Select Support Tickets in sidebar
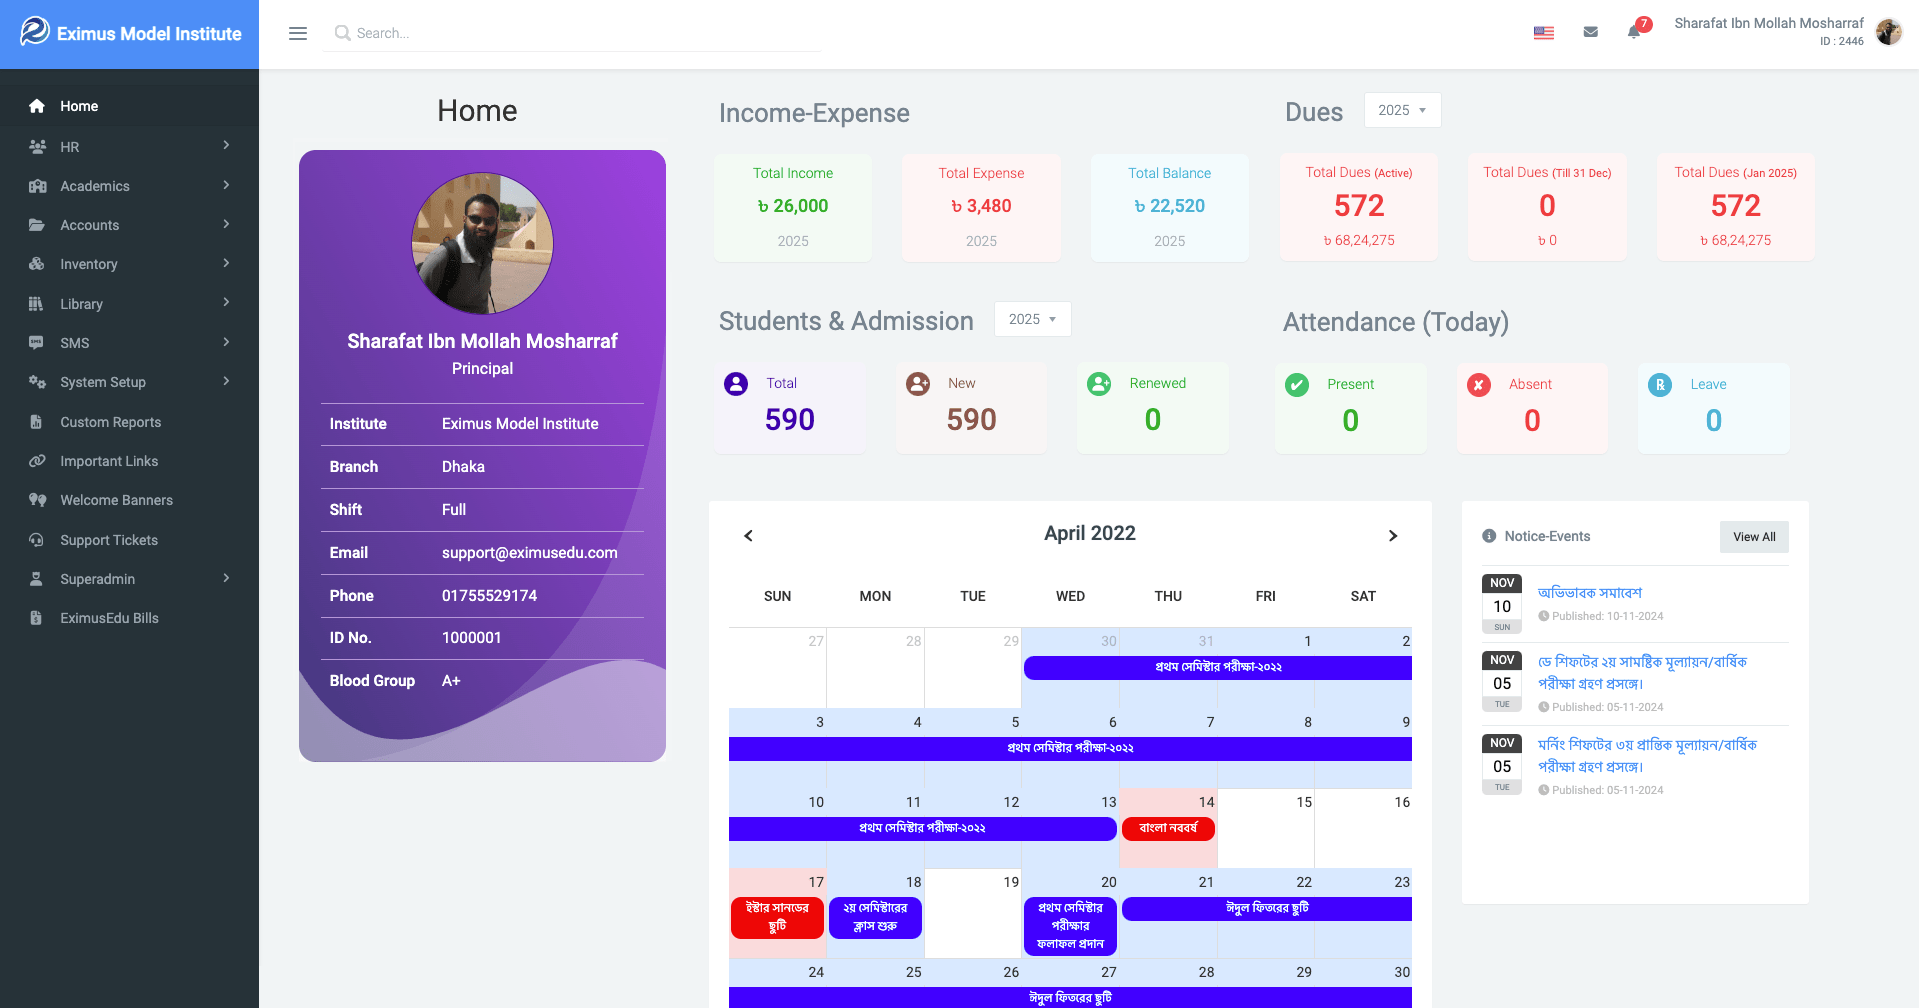Screen dimensions: 1919x1008 pyautogui.click(x=109, y=540)
